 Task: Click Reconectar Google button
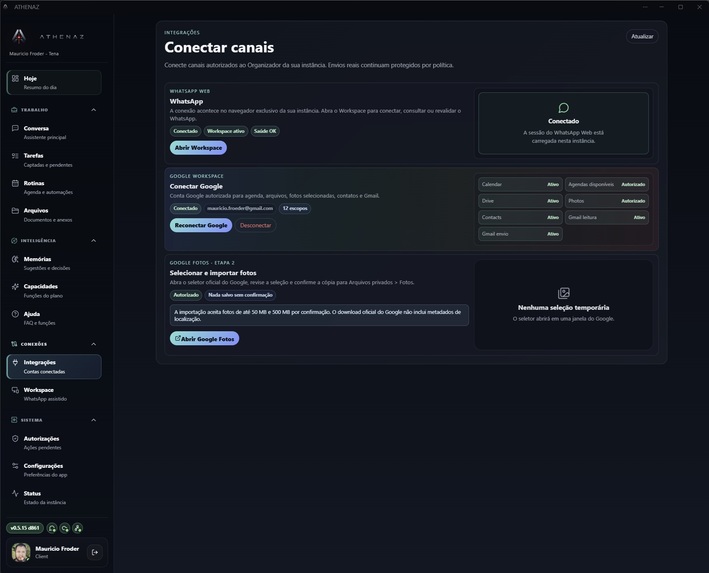point(201,225)
